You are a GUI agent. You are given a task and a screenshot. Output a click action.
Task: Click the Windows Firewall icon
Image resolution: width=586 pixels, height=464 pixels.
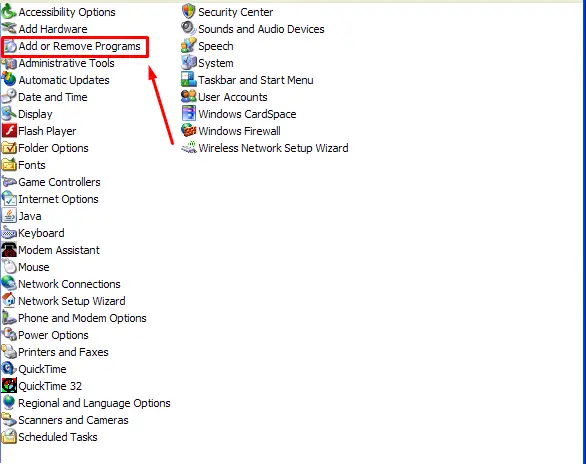(189, 131)
